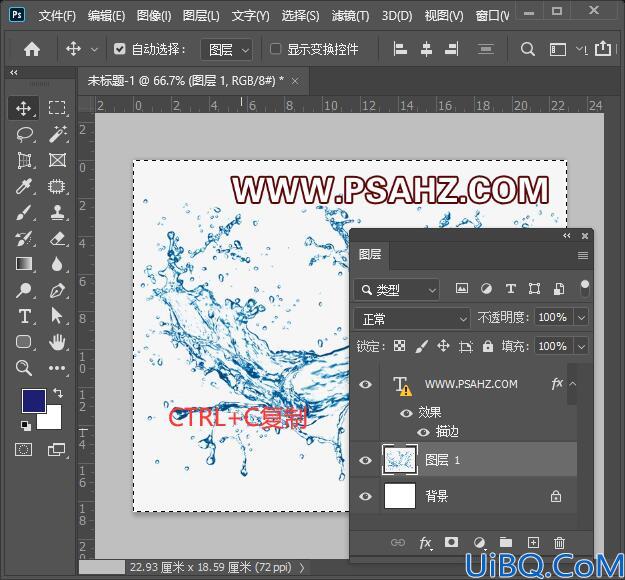Screen dimensions: 625x580
Task: Select the Eraser tool
Action: click(x=57, y=238)
